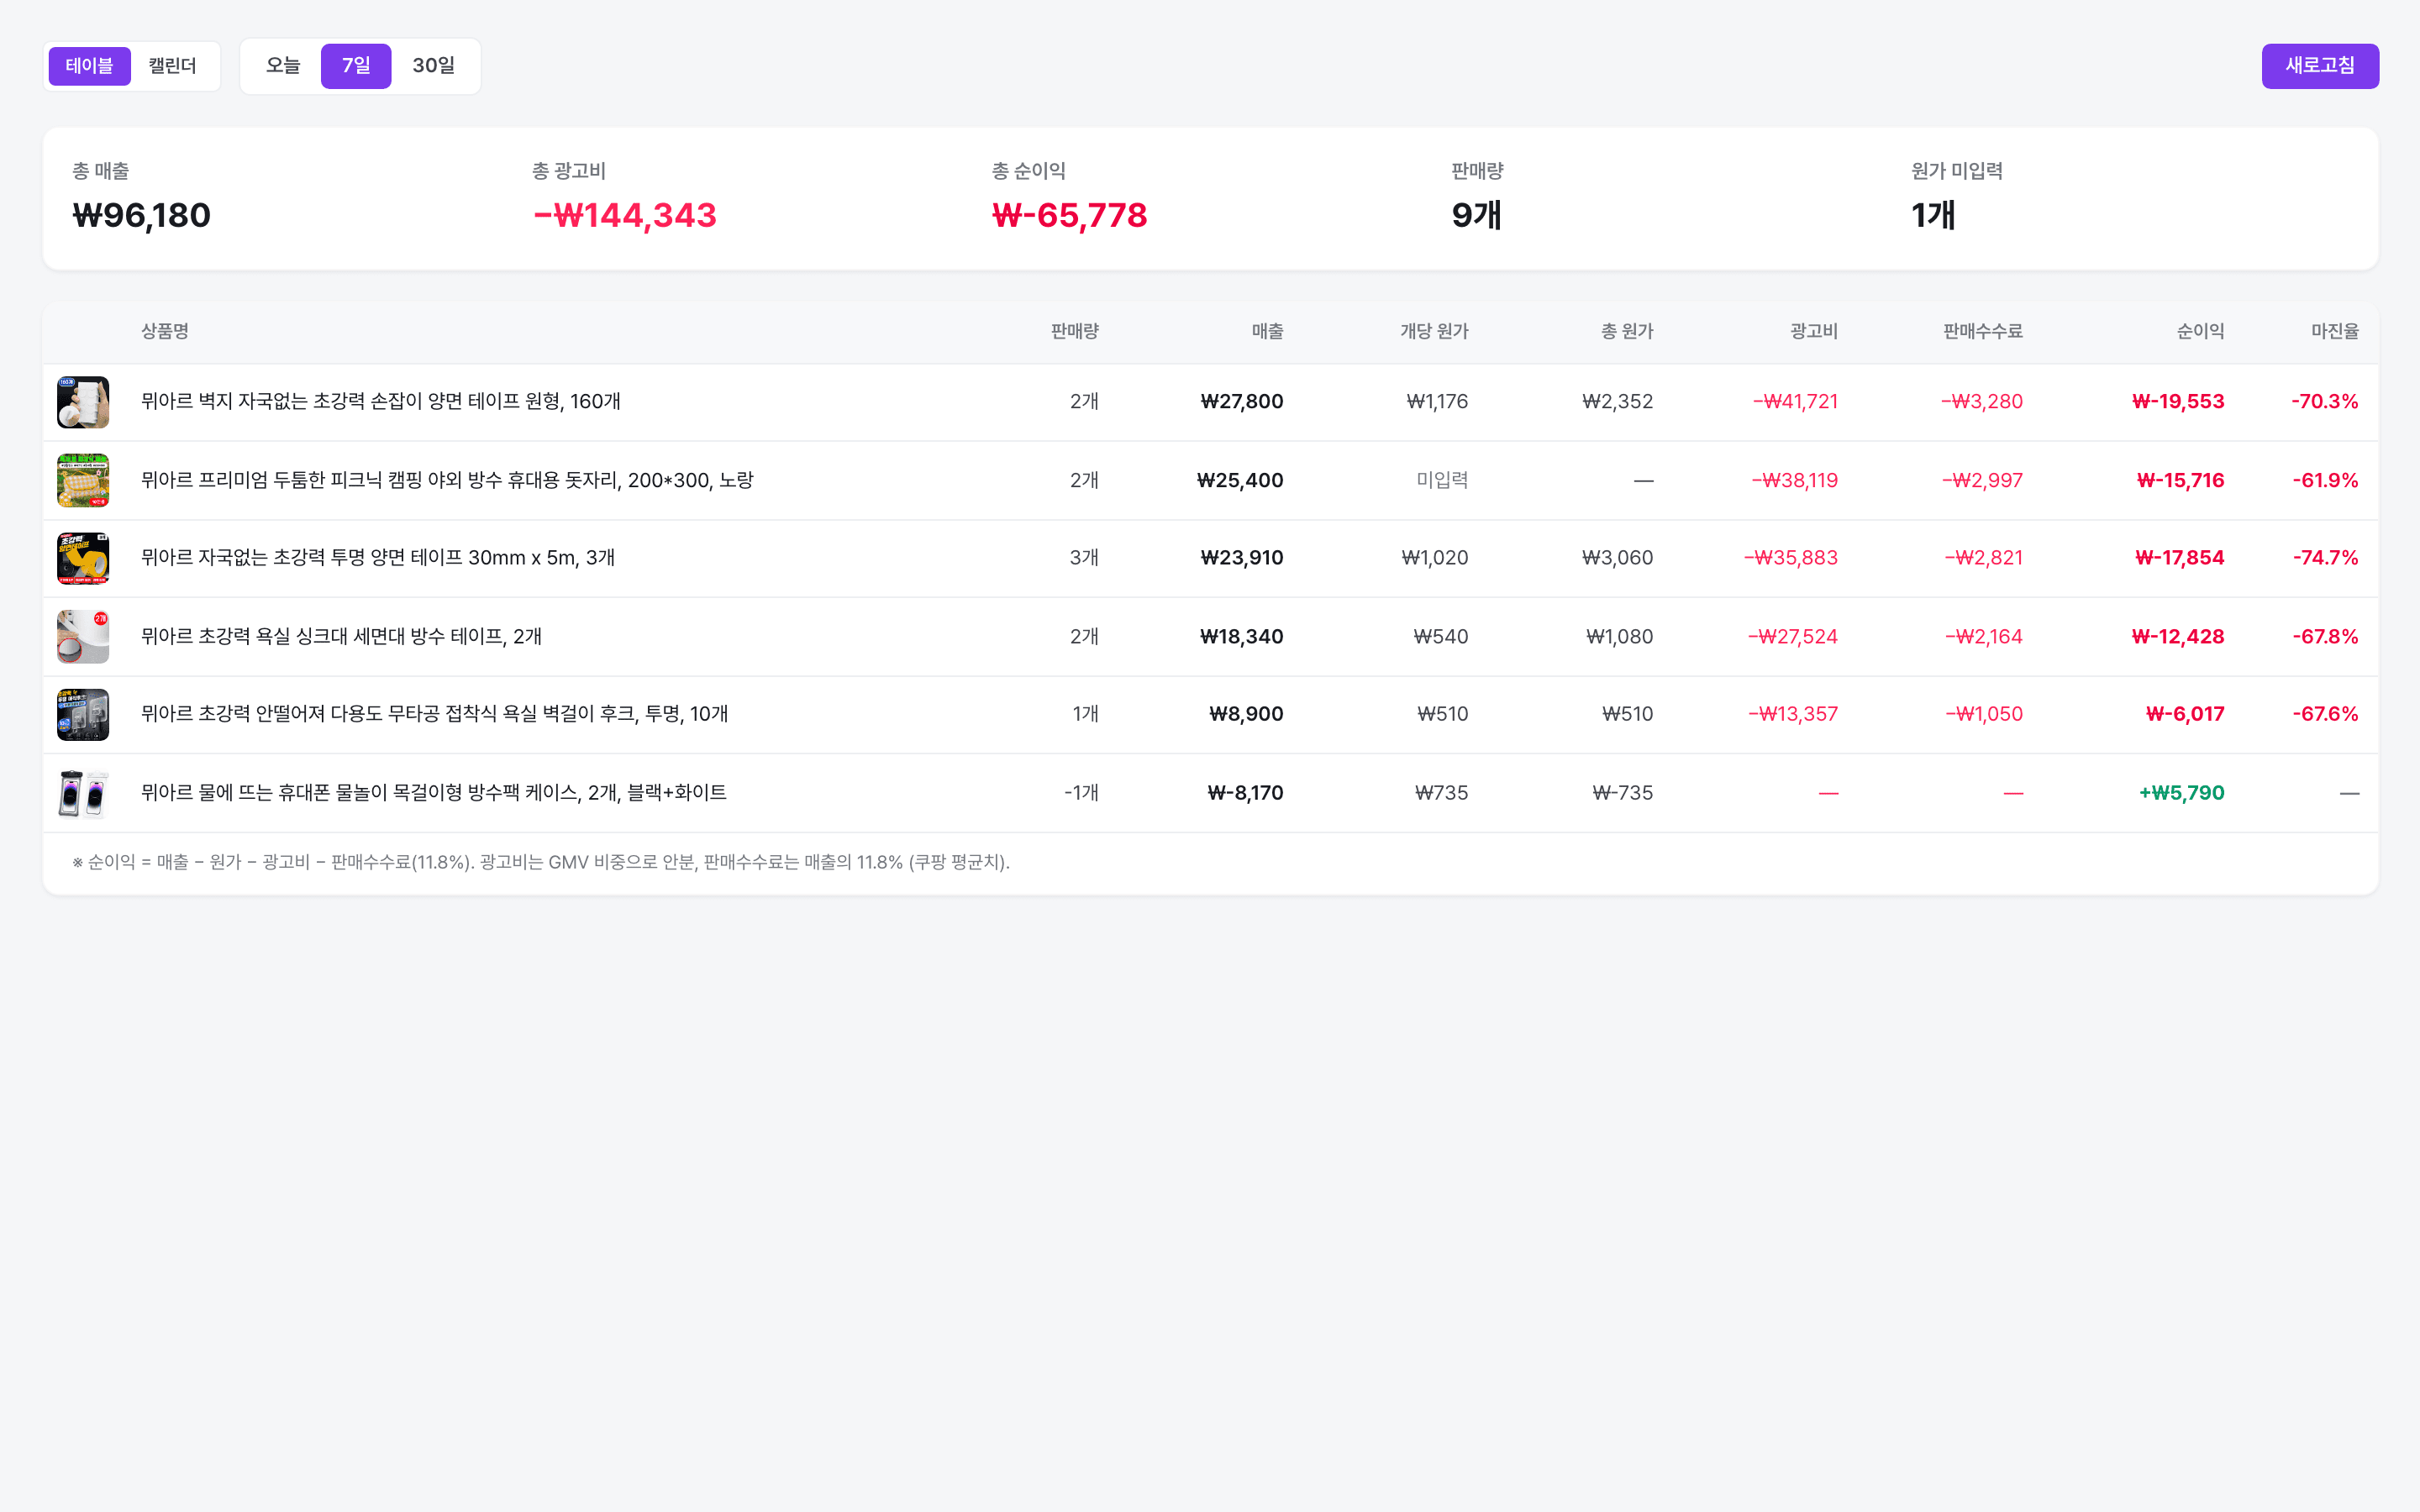Click ad cost cell −₩35,883
The height and width of the screenshot is (1512, 2420).
[x=1791, y=557]
